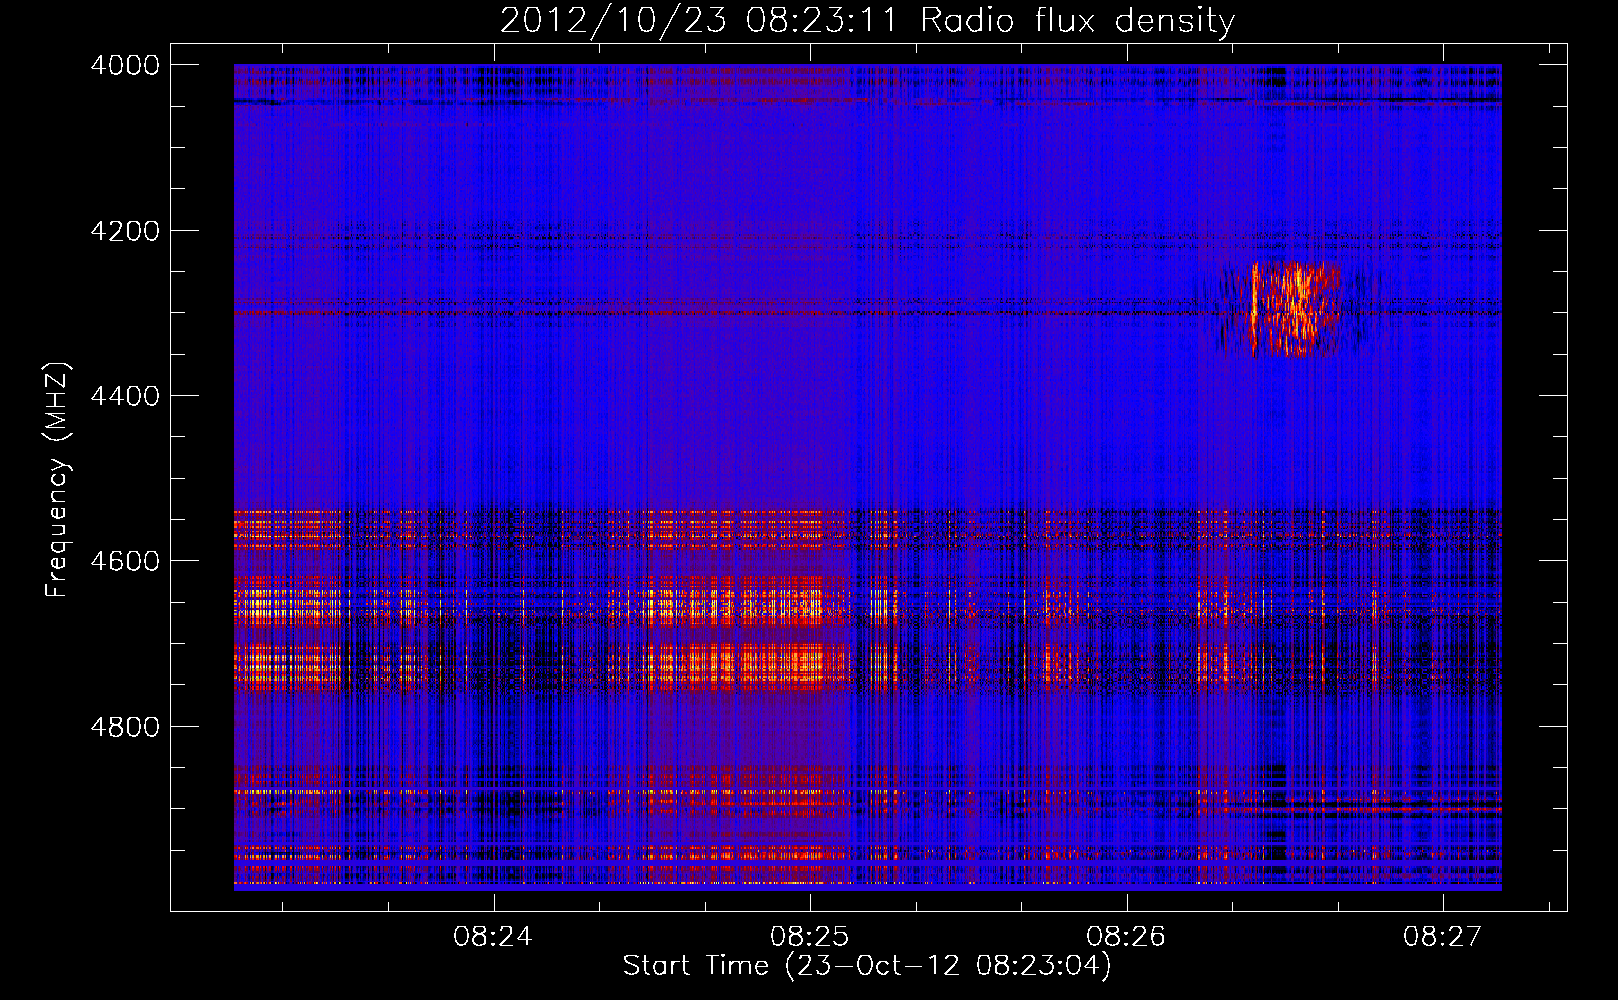The width and height of the screenshot is (1618, 1000).
Task: Click the 08:24 time tick label
Action: tap(493, 936)
